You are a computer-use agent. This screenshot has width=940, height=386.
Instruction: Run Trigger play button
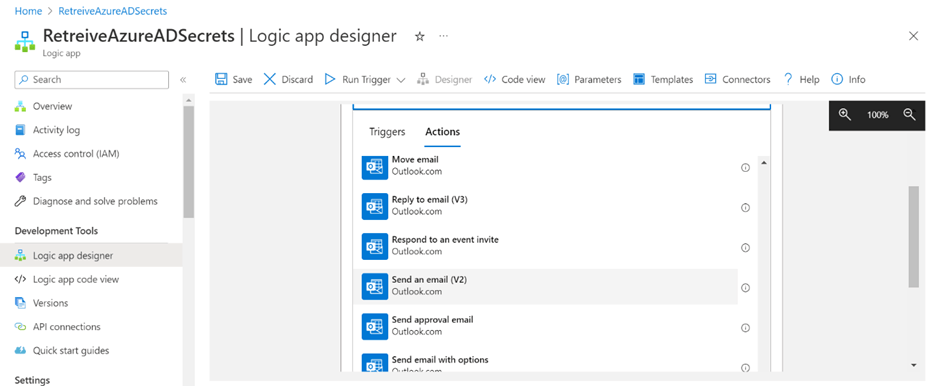[x=330, y=79]
